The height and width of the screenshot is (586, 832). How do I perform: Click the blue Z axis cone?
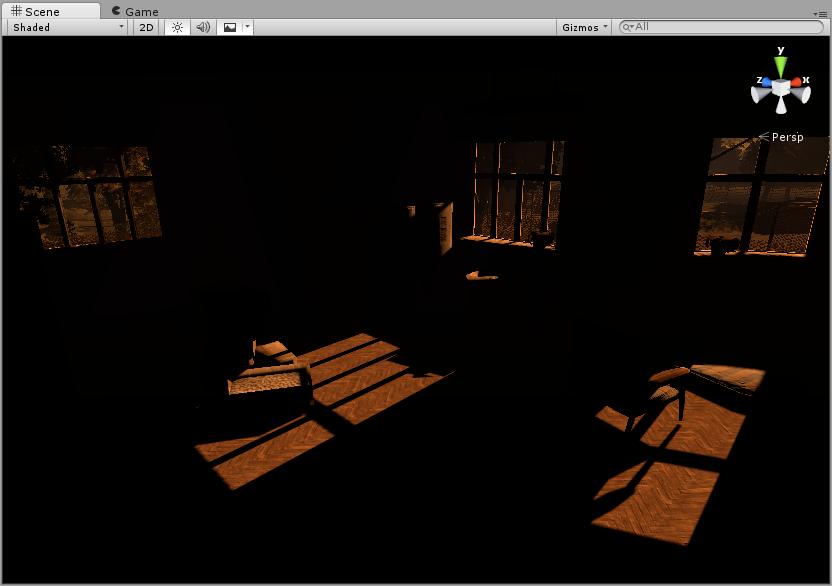766,82
